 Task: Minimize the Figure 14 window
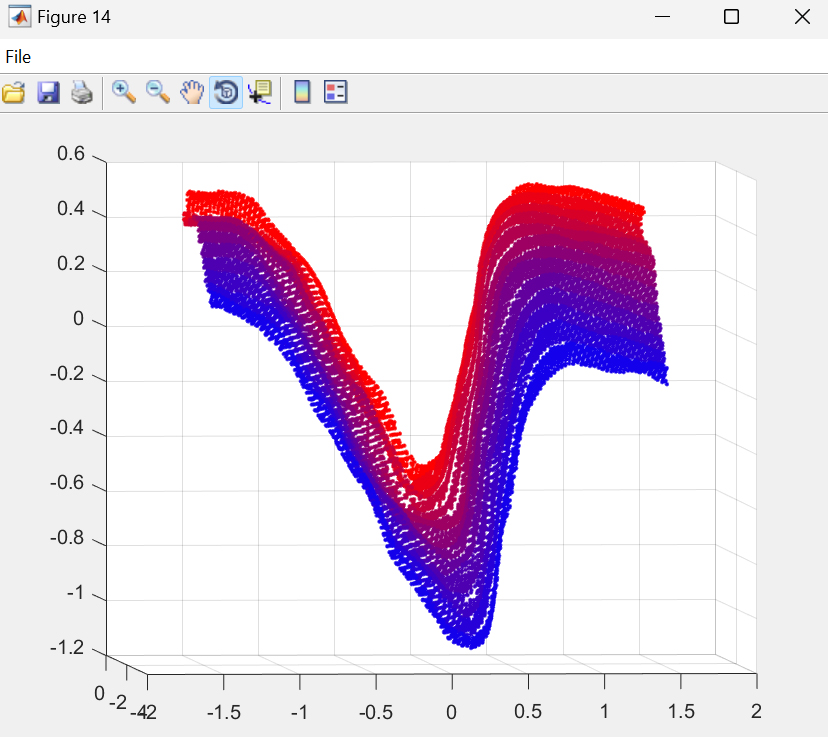click(661, 17)
